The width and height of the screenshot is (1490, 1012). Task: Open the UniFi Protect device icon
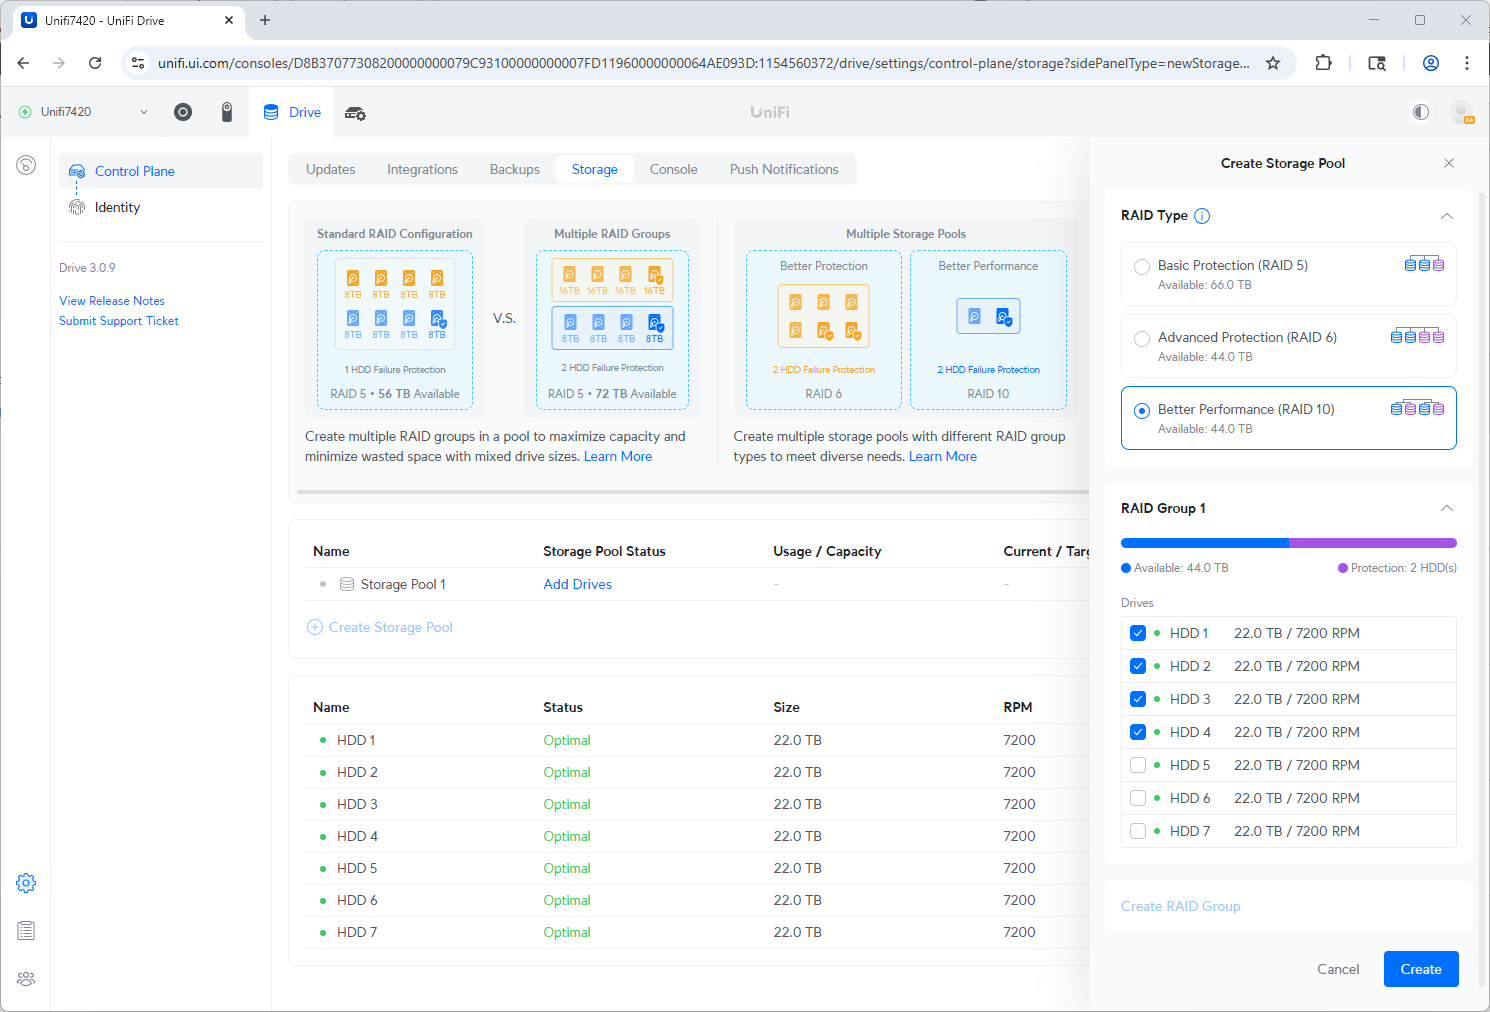(227, 112)
